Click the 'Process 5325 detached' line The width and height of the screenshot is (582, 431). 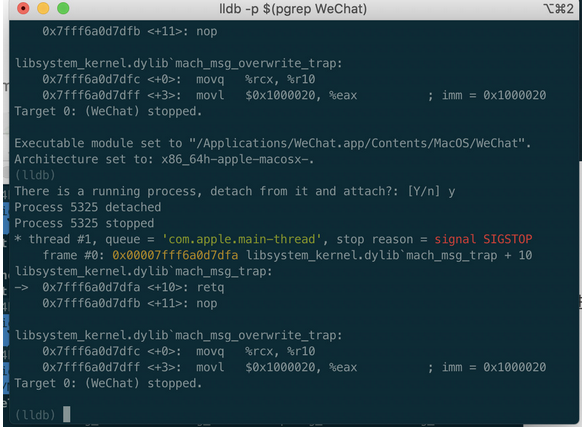tap(88, 207)
